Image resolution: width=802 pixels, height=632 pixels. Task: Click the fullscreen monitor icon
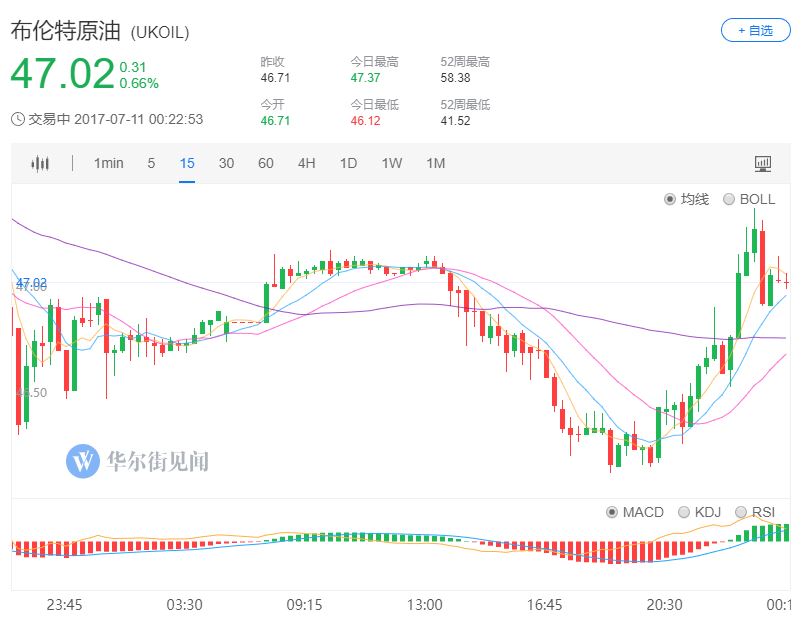point(762,164)
